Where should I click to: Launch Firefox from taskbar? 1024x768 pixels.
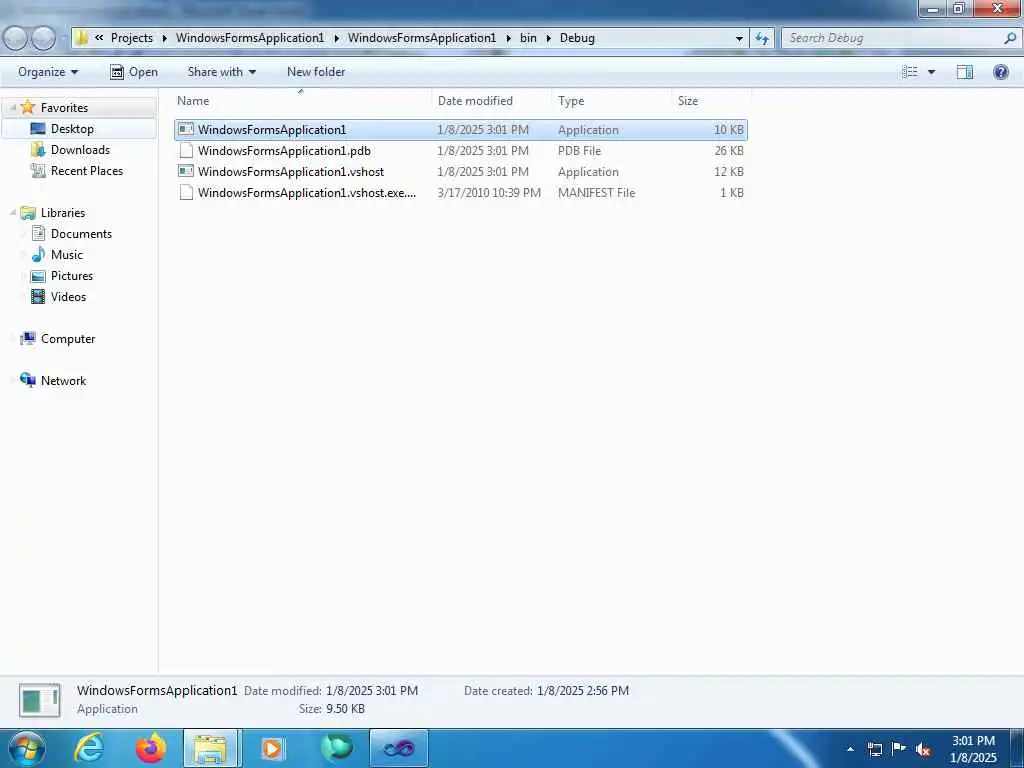tap(151, 748)
